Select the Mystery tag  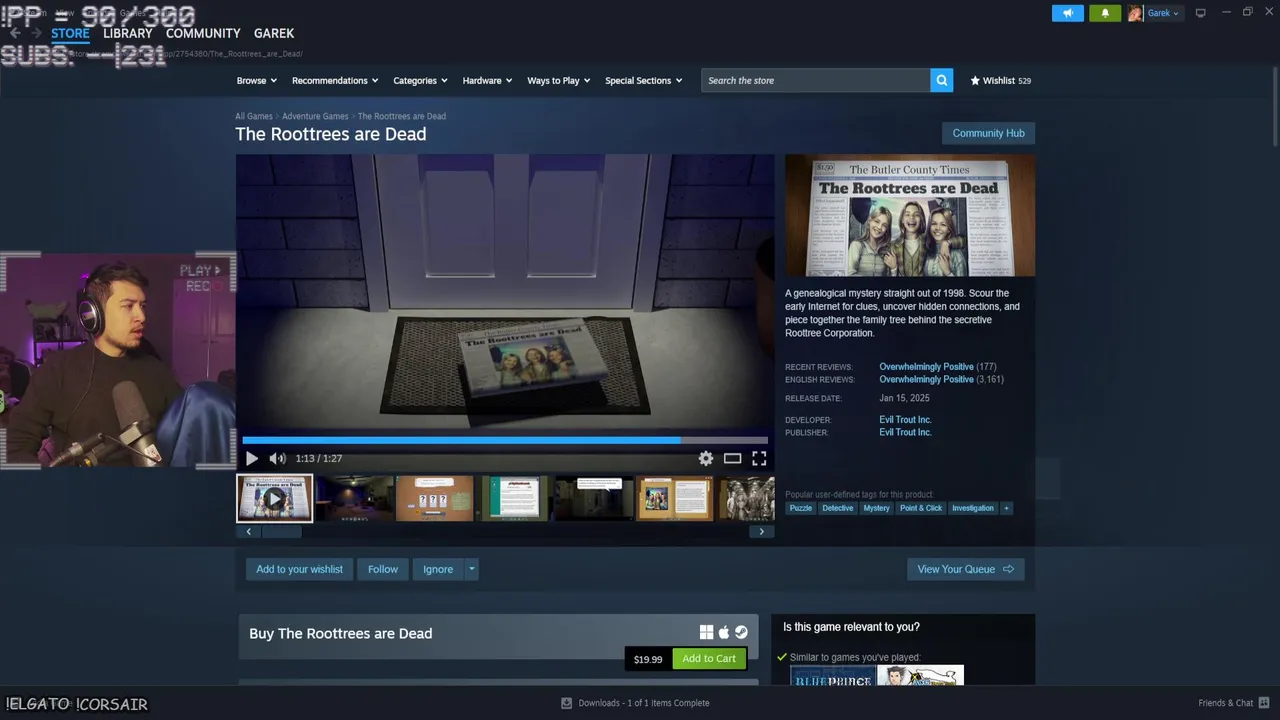876,508
